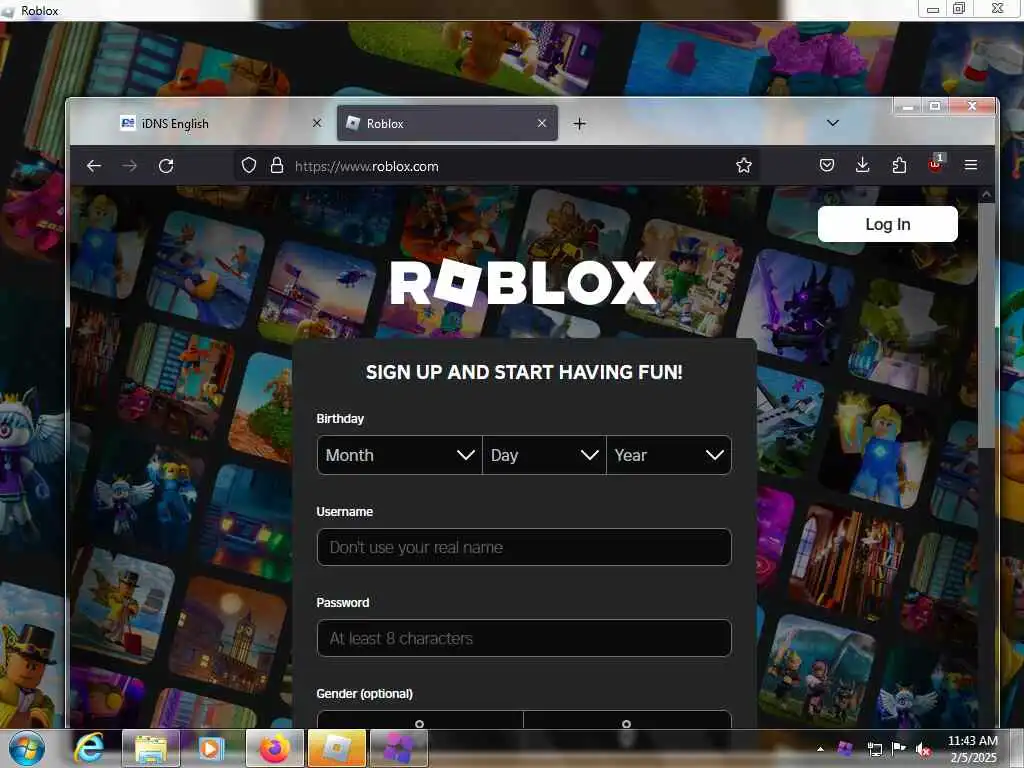Click the Password input field
Image resolution: width=1024 pixels, height=768 pixels.
point(524,638)
